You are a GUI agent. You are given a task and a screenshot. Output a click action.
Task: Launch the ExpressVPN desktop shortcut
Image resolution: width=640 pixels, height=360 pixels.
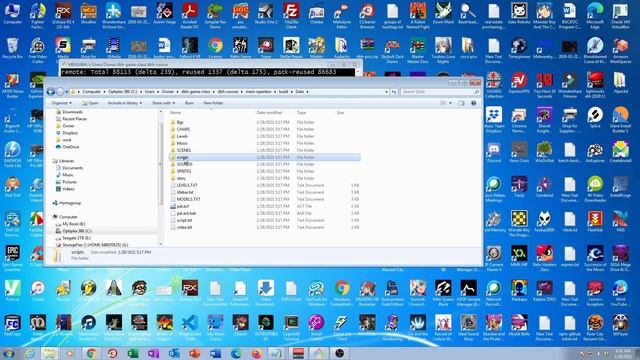pyautogui.click(x=519, y=83)
